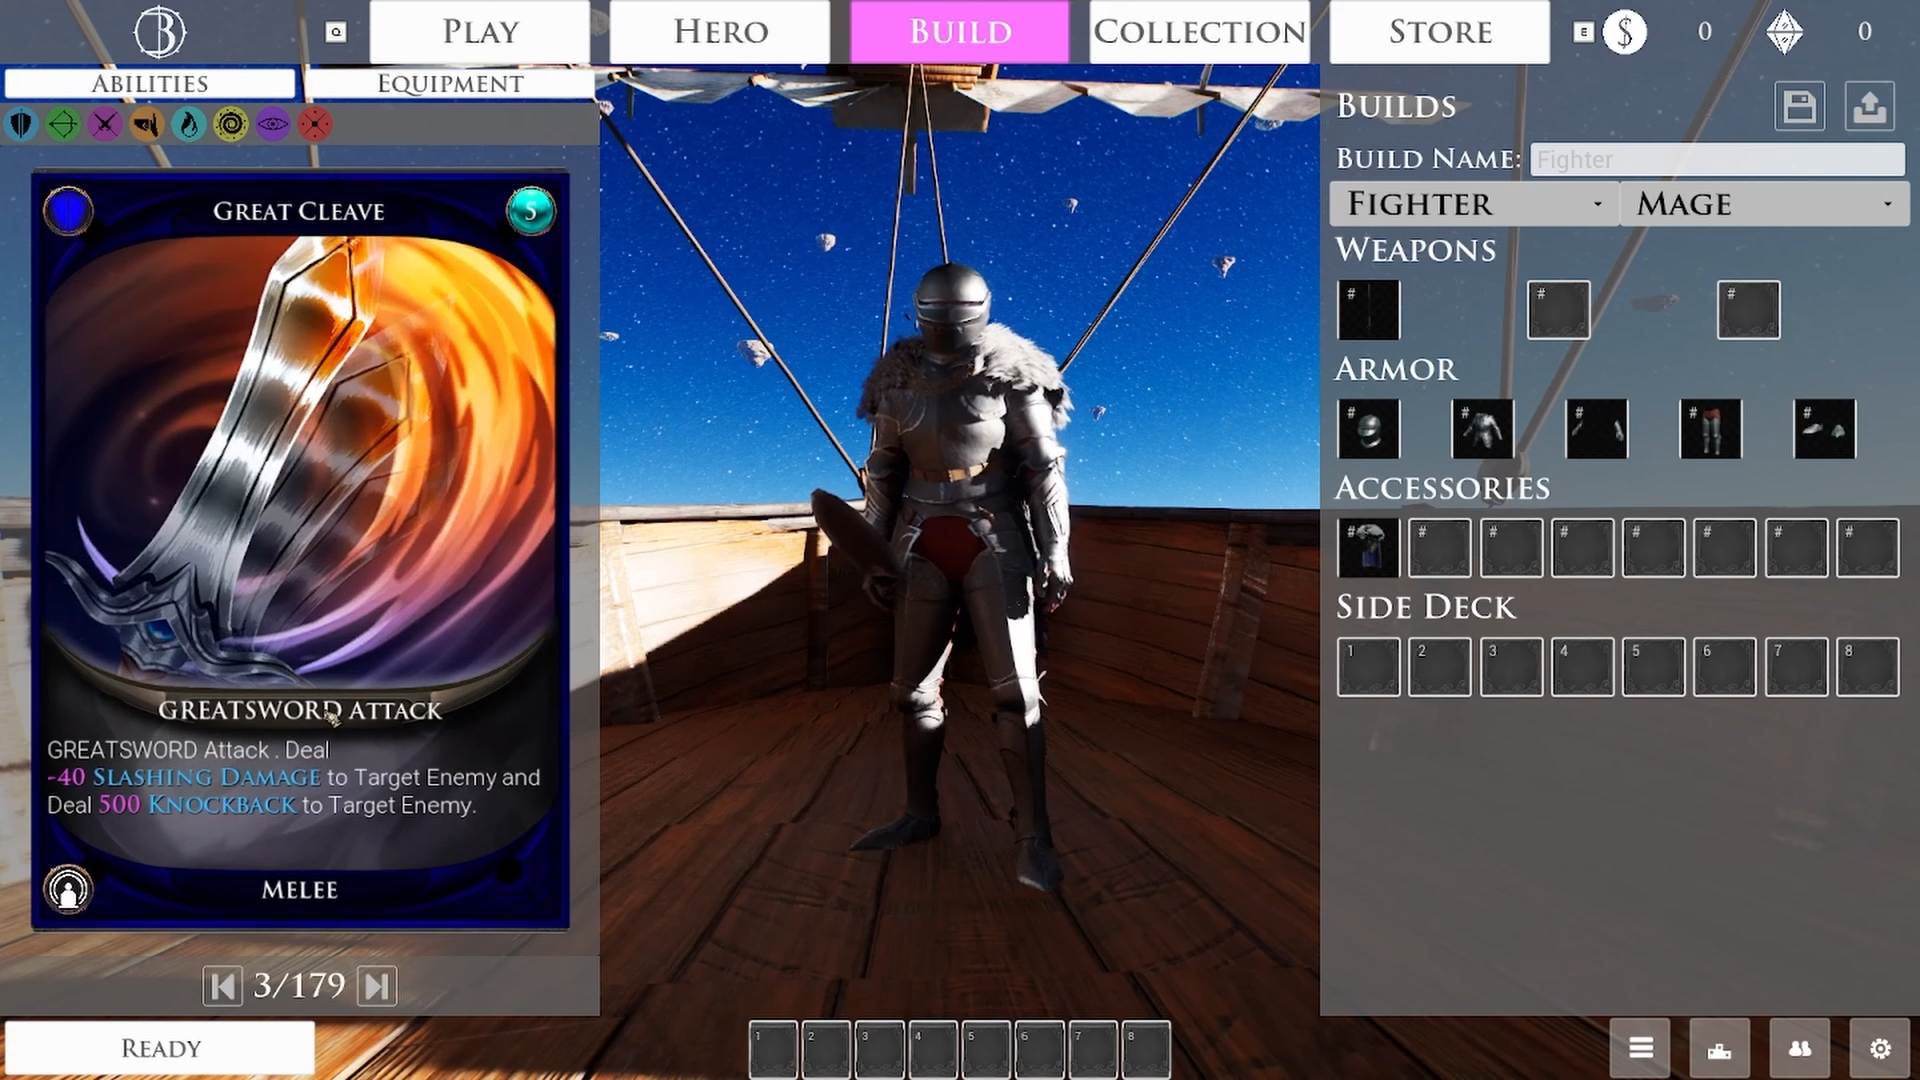Open the Collection tab
Screen dimensions: 1920x1080
[1199, 32]
